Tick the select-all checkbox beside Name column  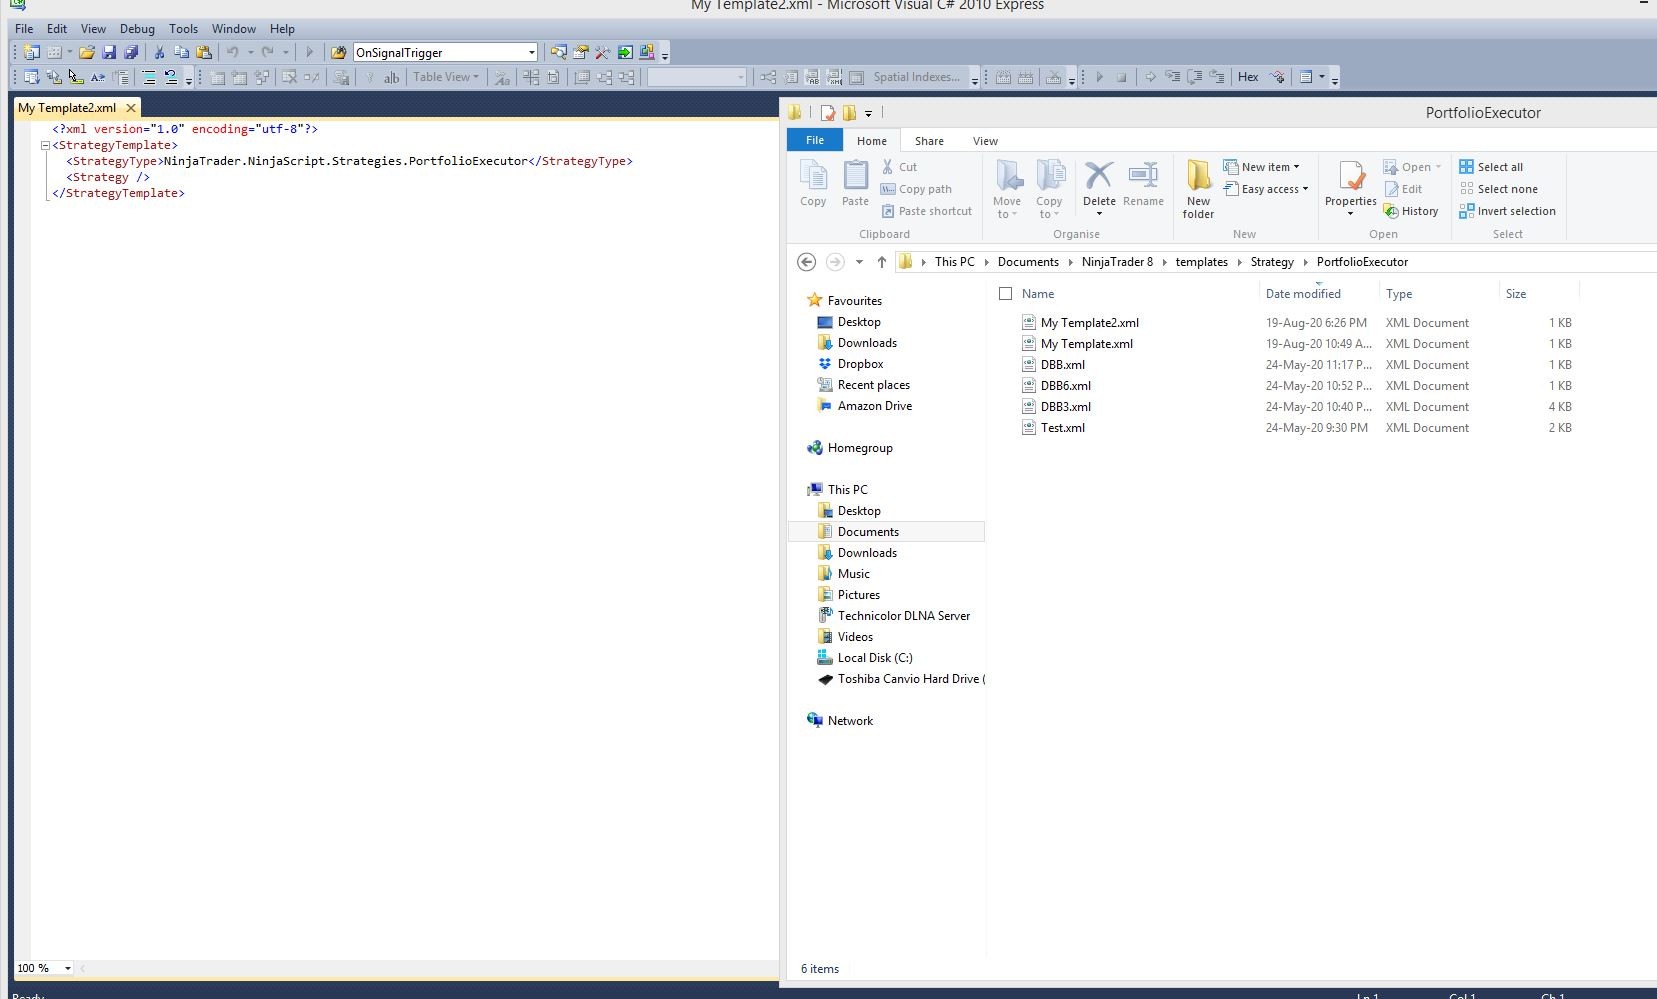click(x=1006, y=294)
